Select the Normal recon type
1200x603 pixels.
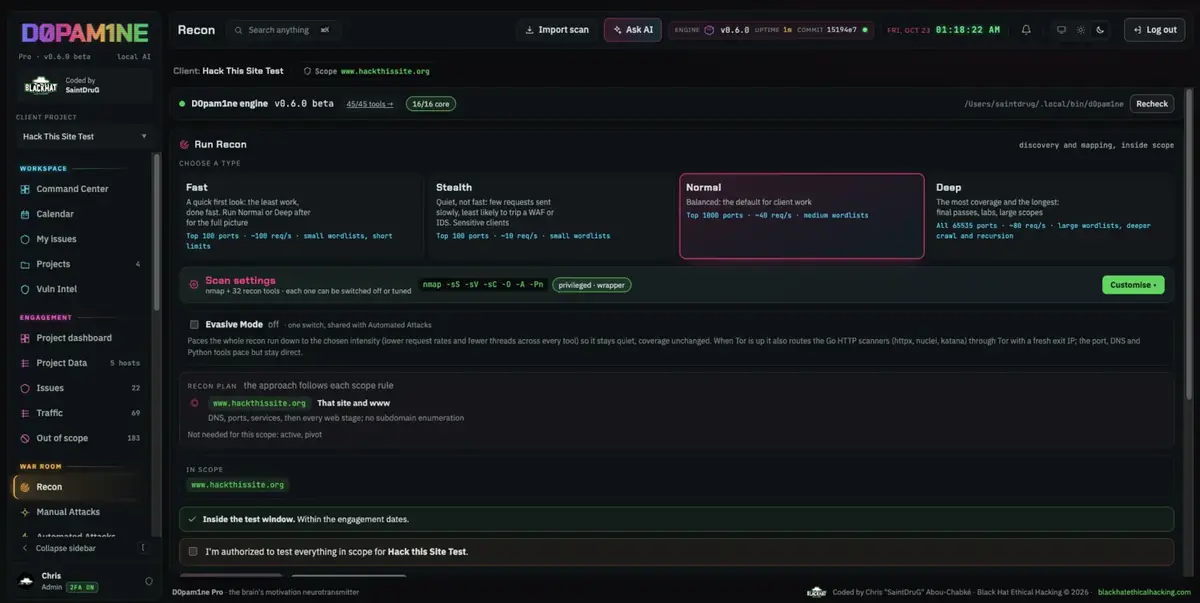click(801, 215)
